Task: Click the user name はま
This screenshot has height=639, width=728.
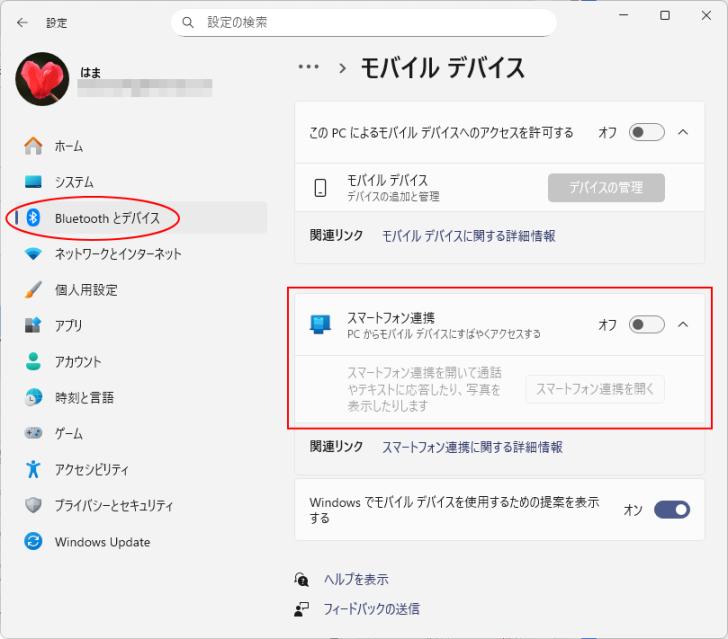Action: tap(91, 72)
